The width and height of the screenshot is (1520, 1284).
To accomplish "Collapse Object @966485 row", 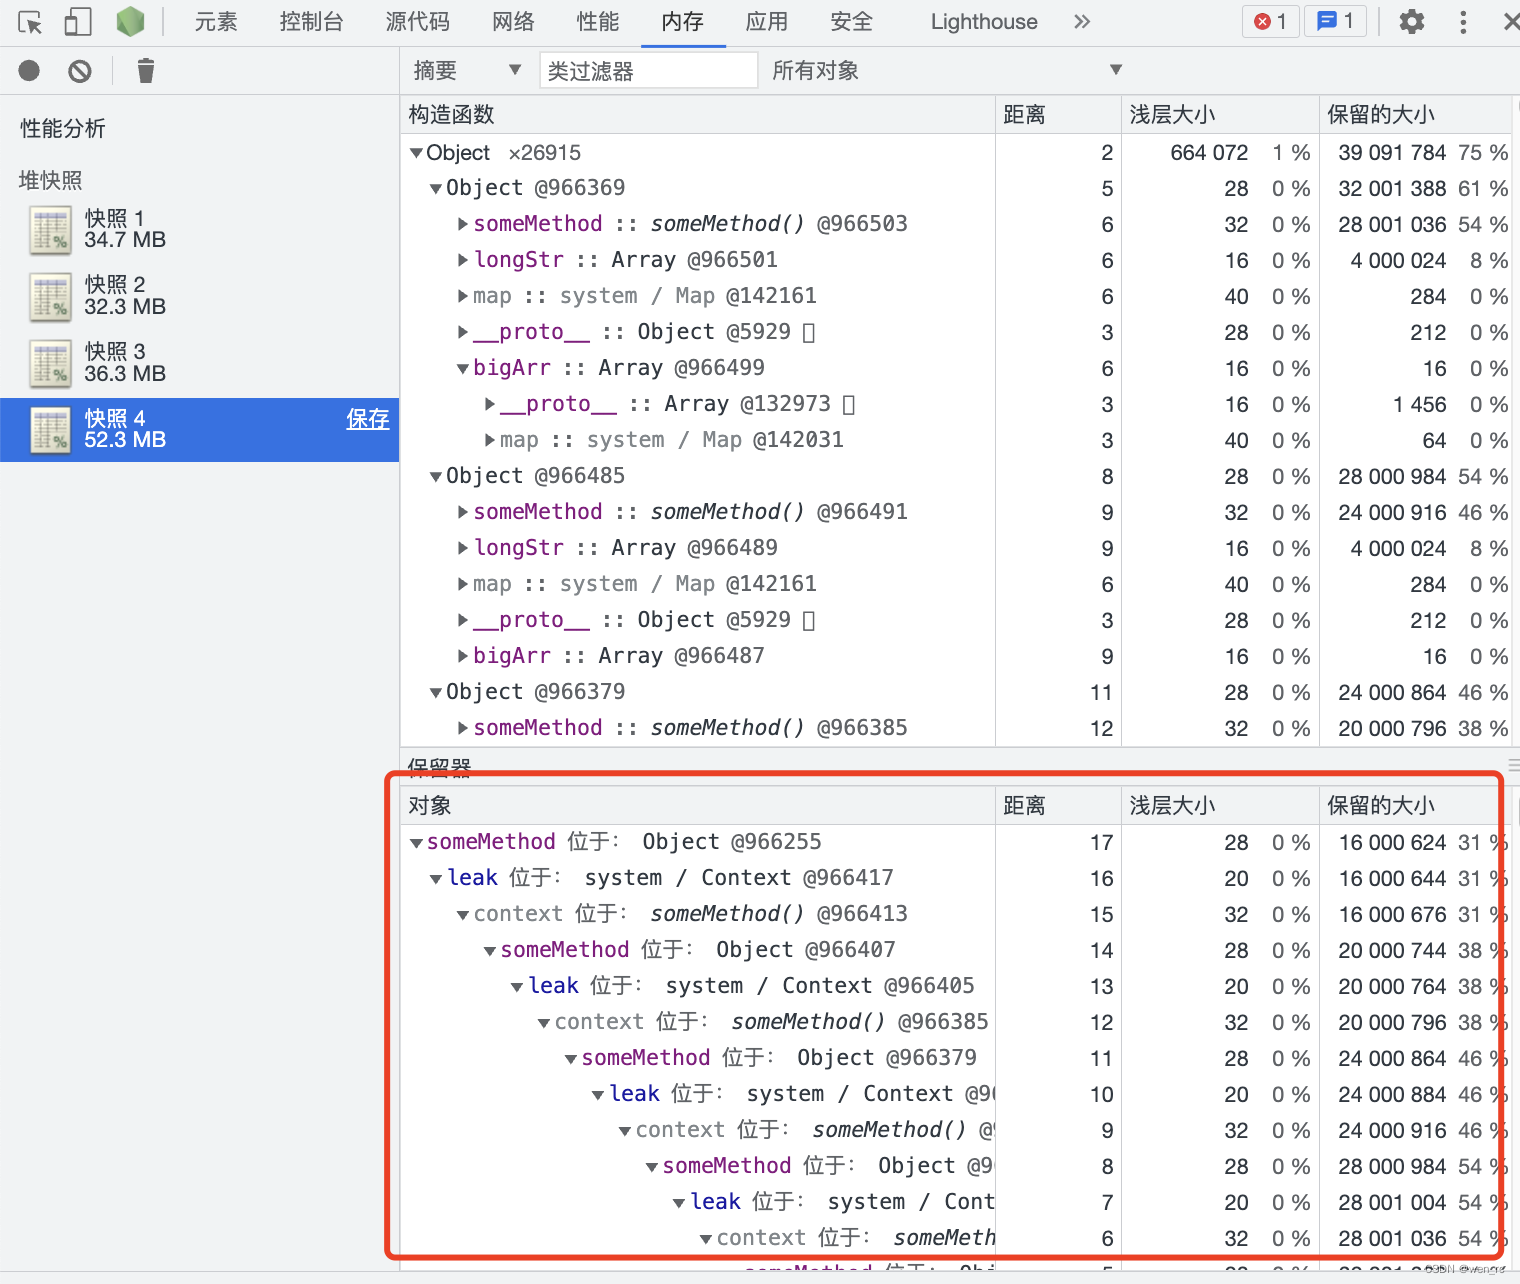I will pyautogui.click(x=436, y=476).
